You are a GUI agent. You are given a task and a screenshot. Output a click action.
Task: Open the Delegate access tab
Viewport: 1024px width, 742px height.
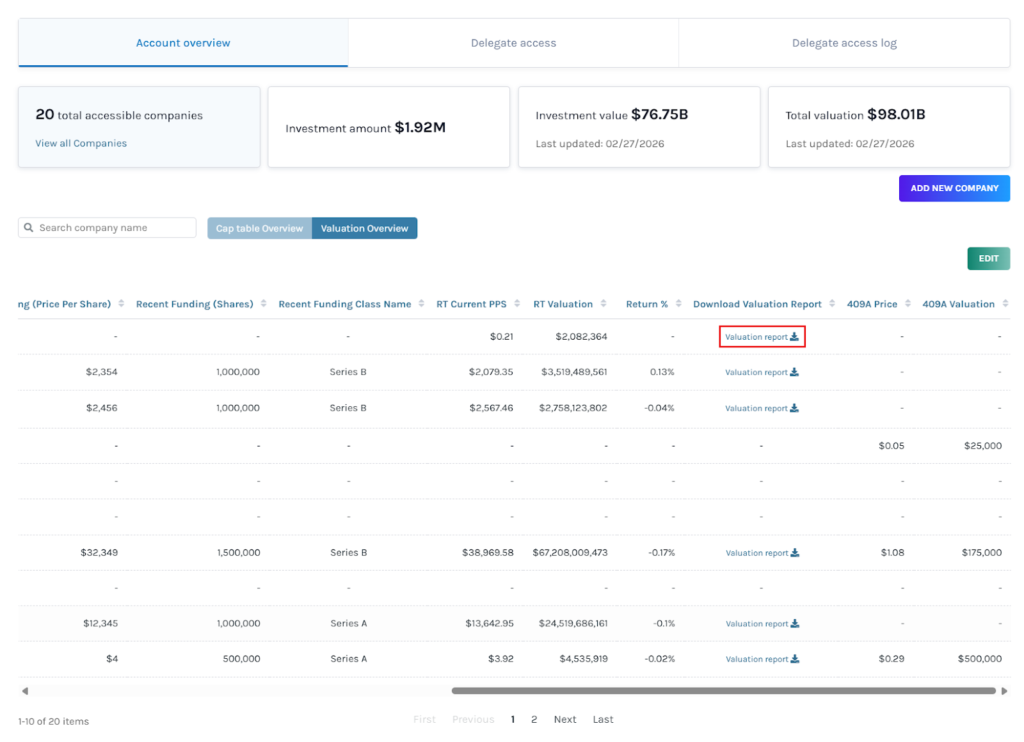click(513, 43)
